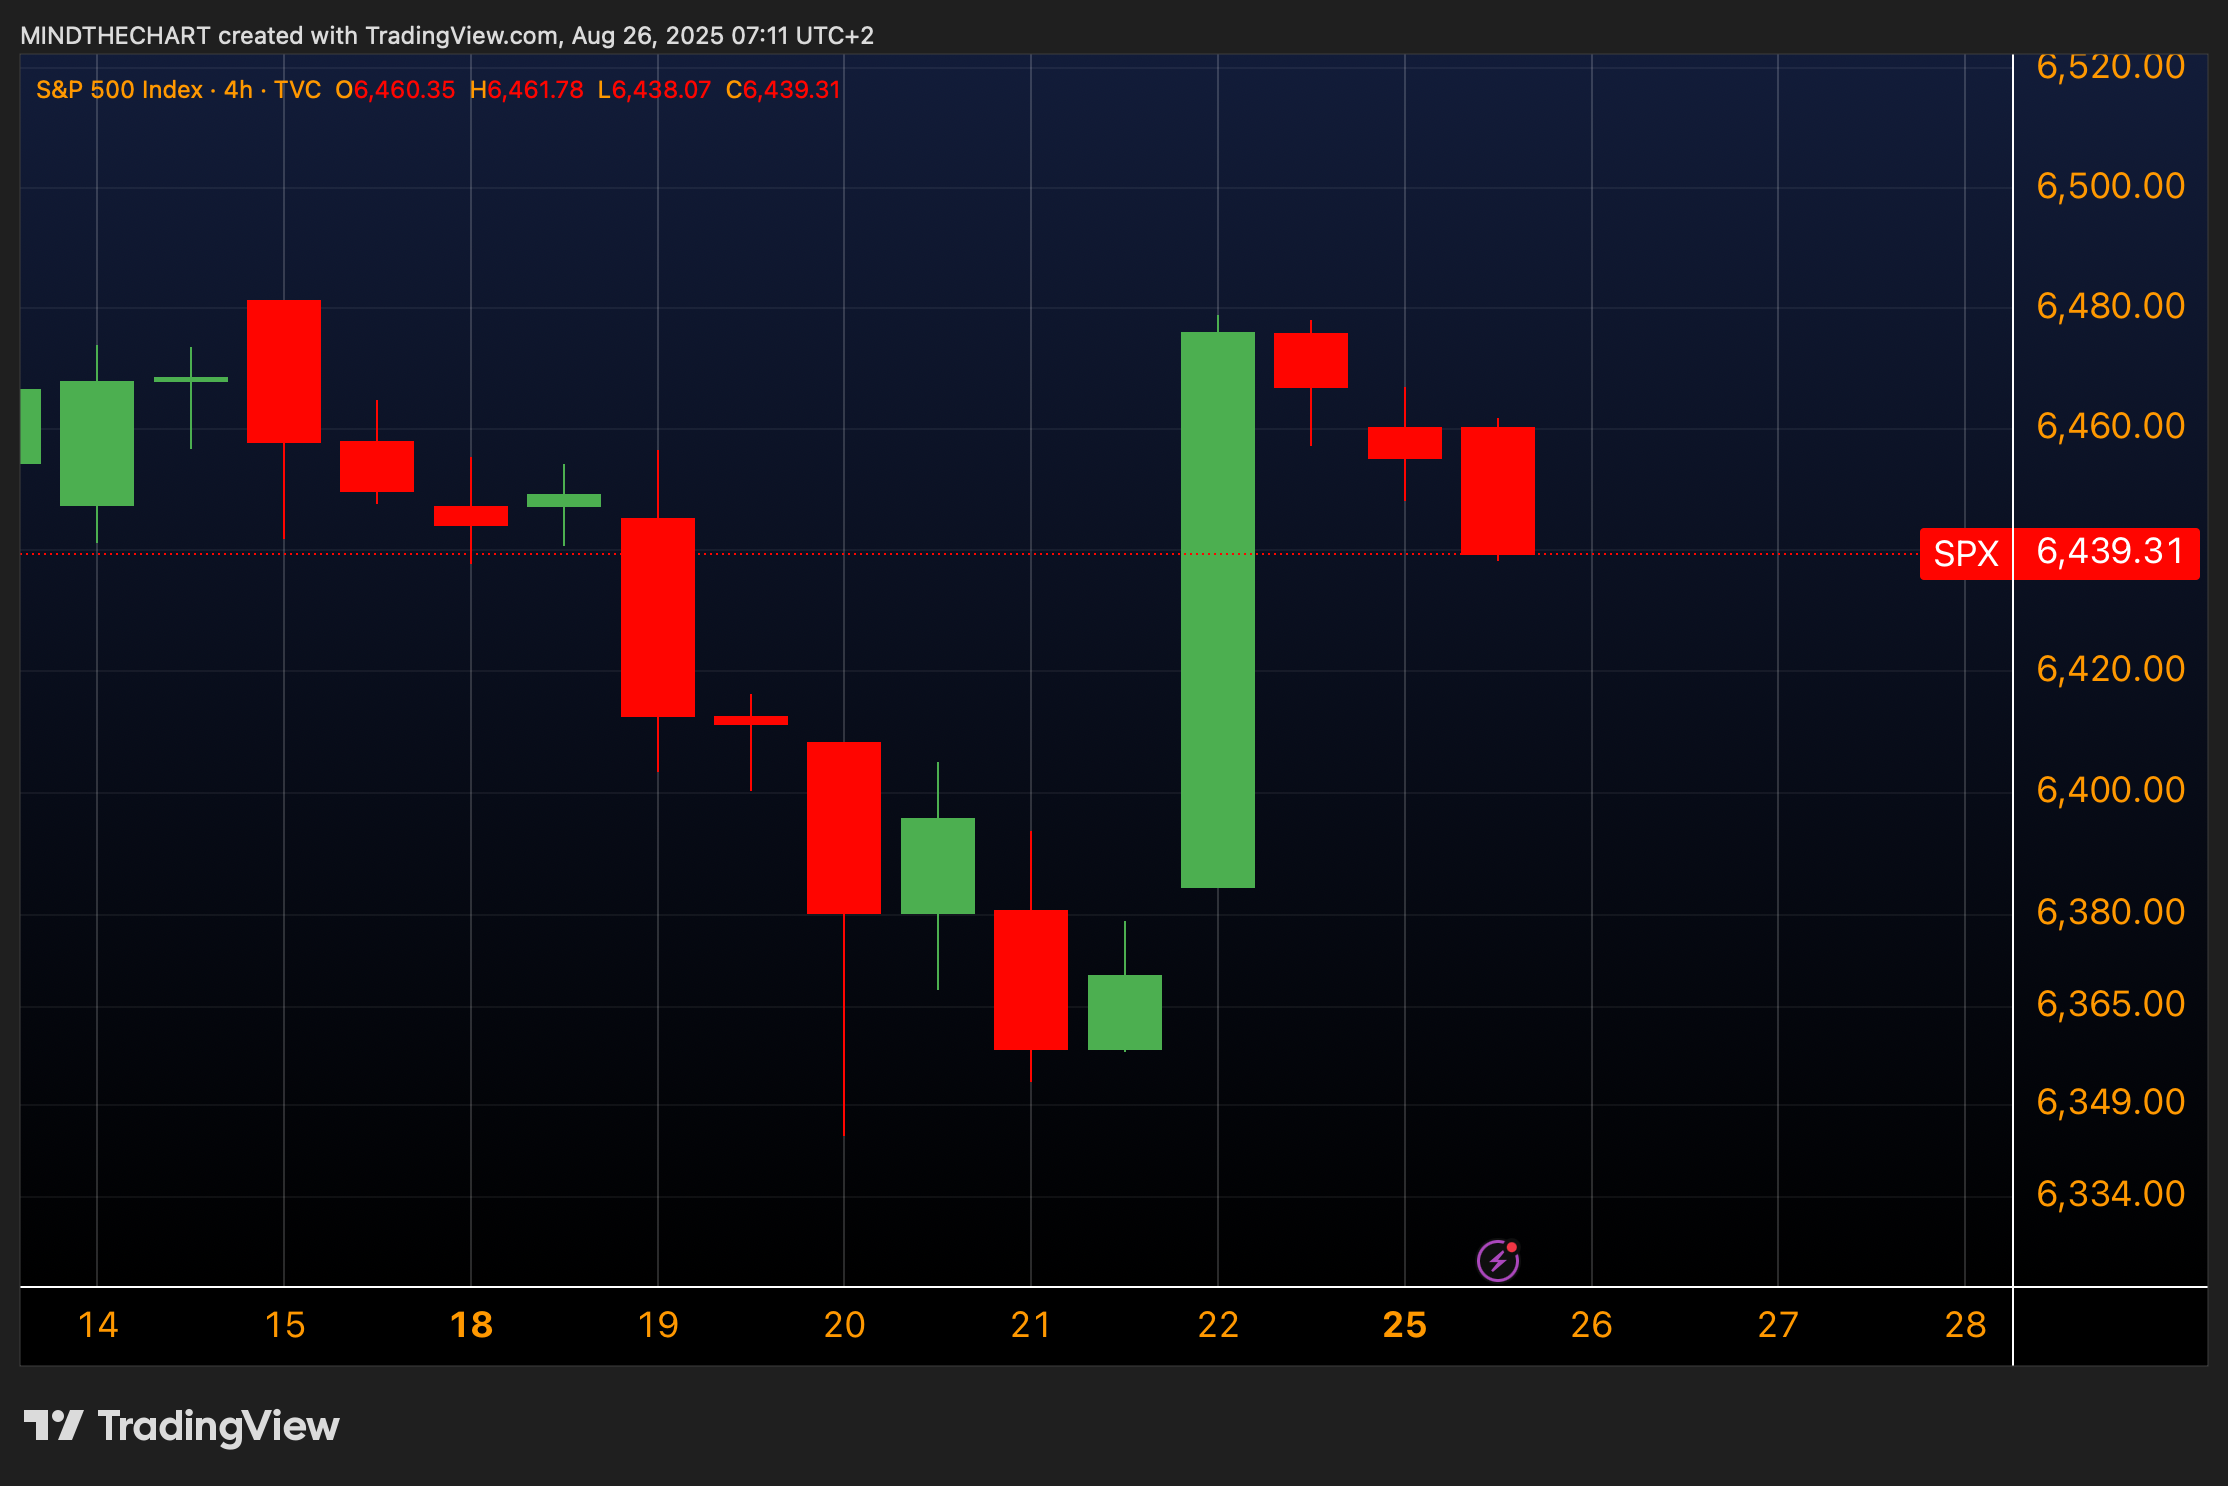Click the TradingView logo at the bottom left

click(x=181, y=1425)
